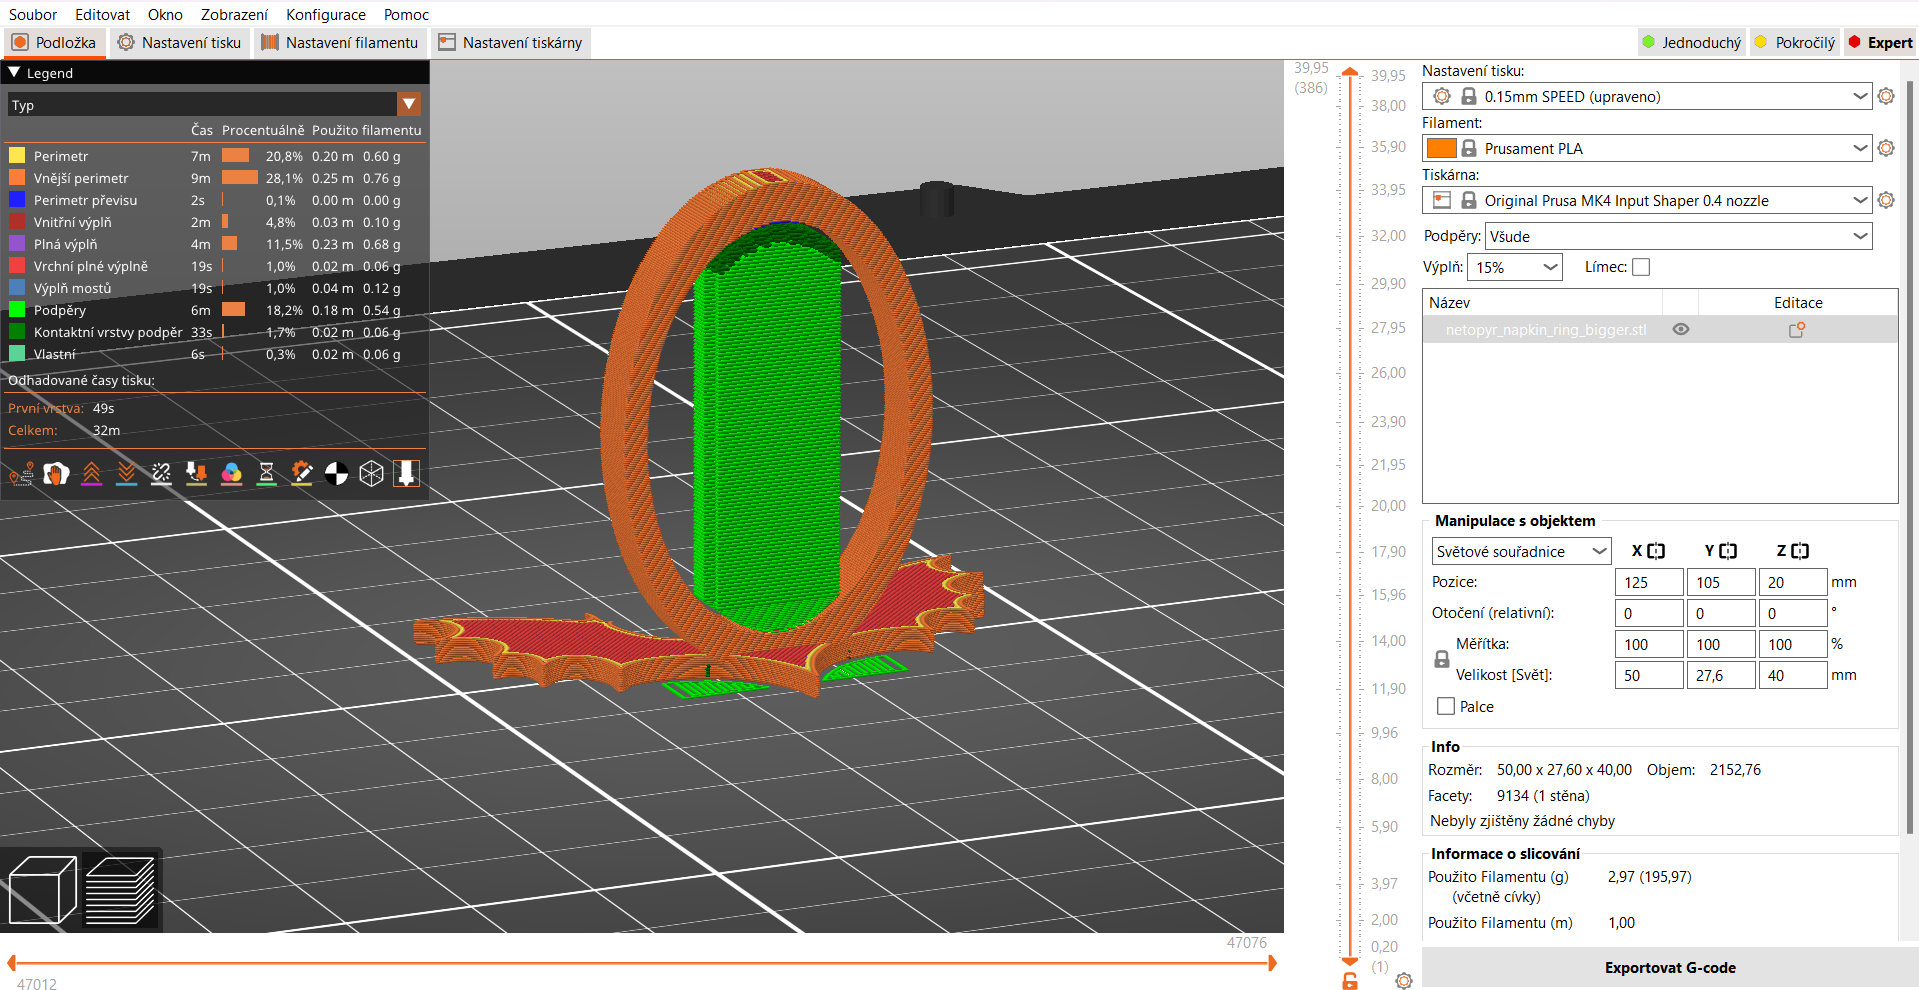
Task: Toggle Retractions up-arrows icon
Action: click(92, 473)
